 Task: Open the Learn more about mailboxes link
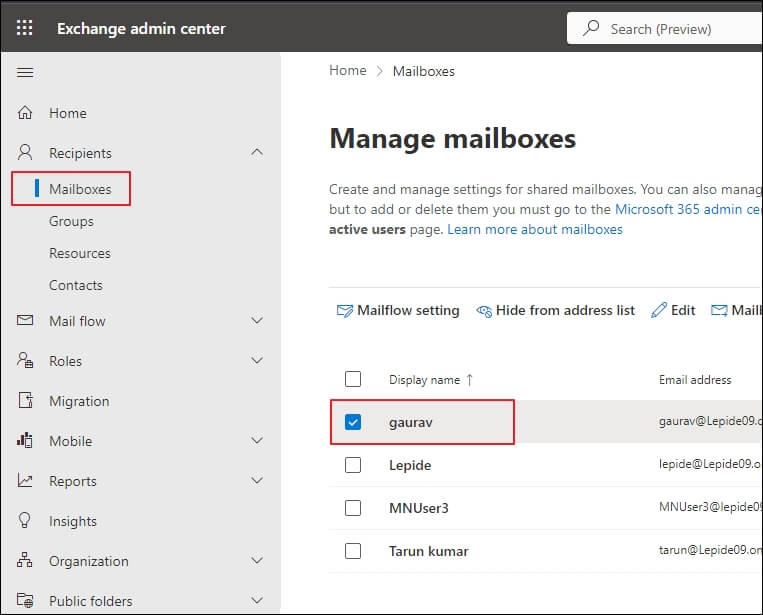point(535,229)
